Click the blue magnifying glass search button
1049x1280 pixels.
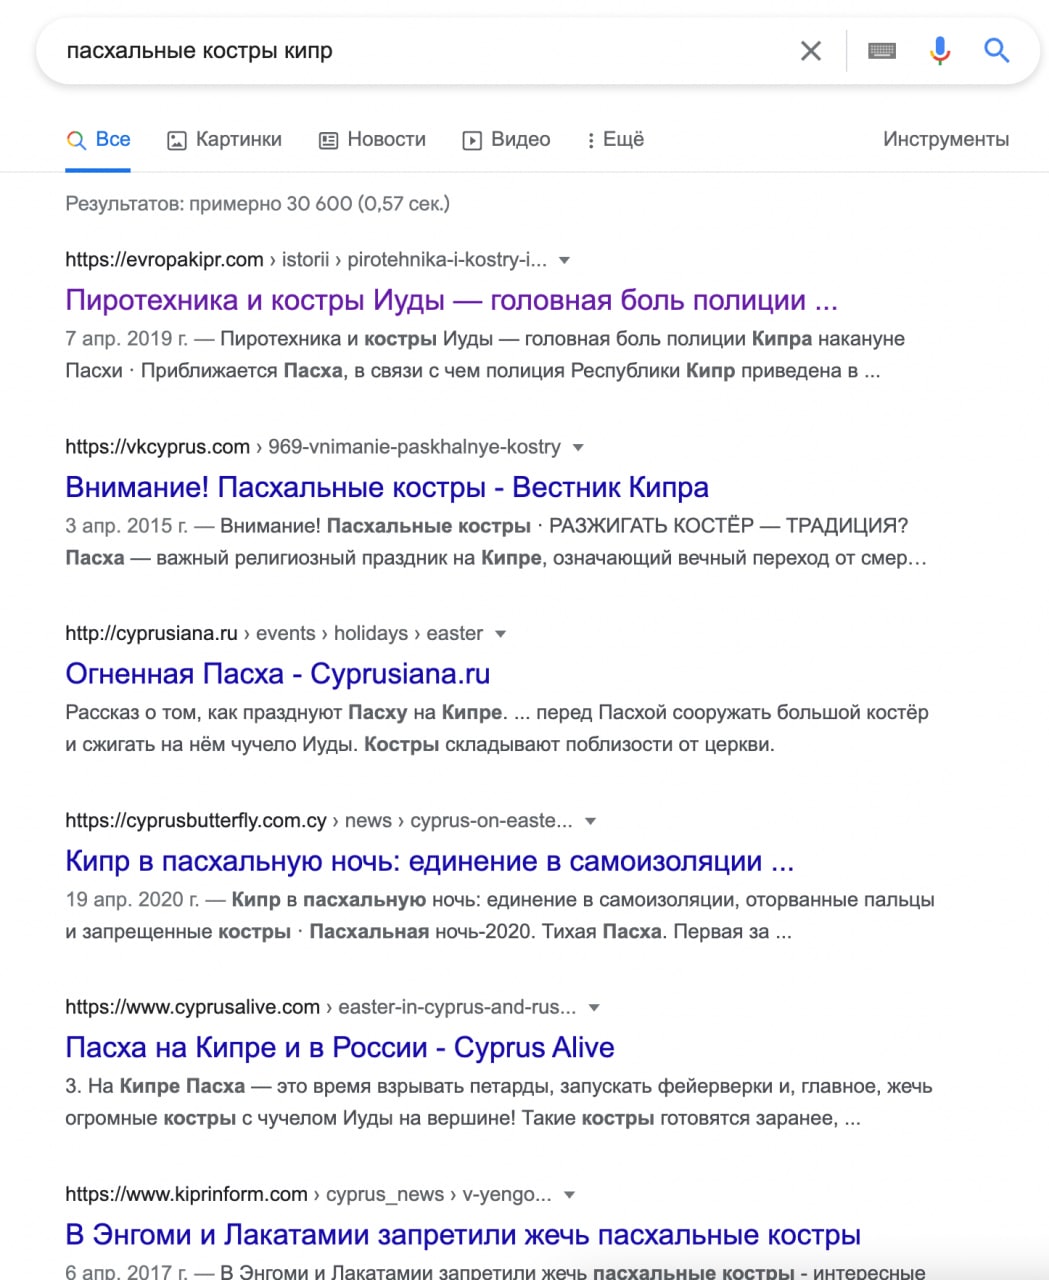pyautogui.click(x=996, y=51)
